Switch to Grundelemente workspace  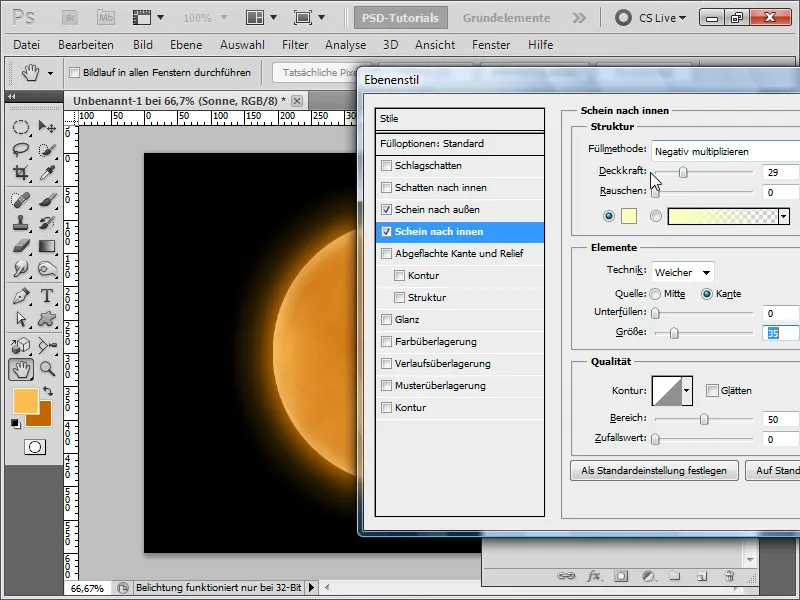coord(506,18)
